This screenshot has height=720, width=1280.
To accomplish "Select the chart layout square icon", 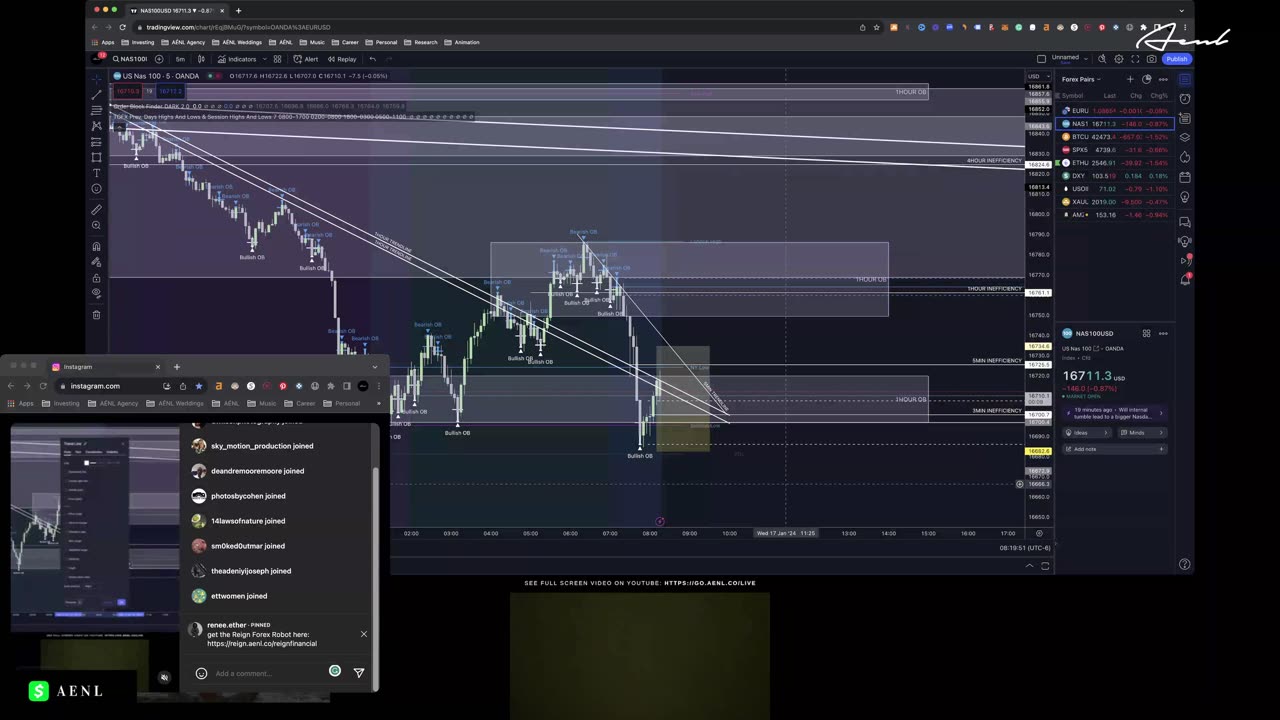I will [x=1041, y=59].
